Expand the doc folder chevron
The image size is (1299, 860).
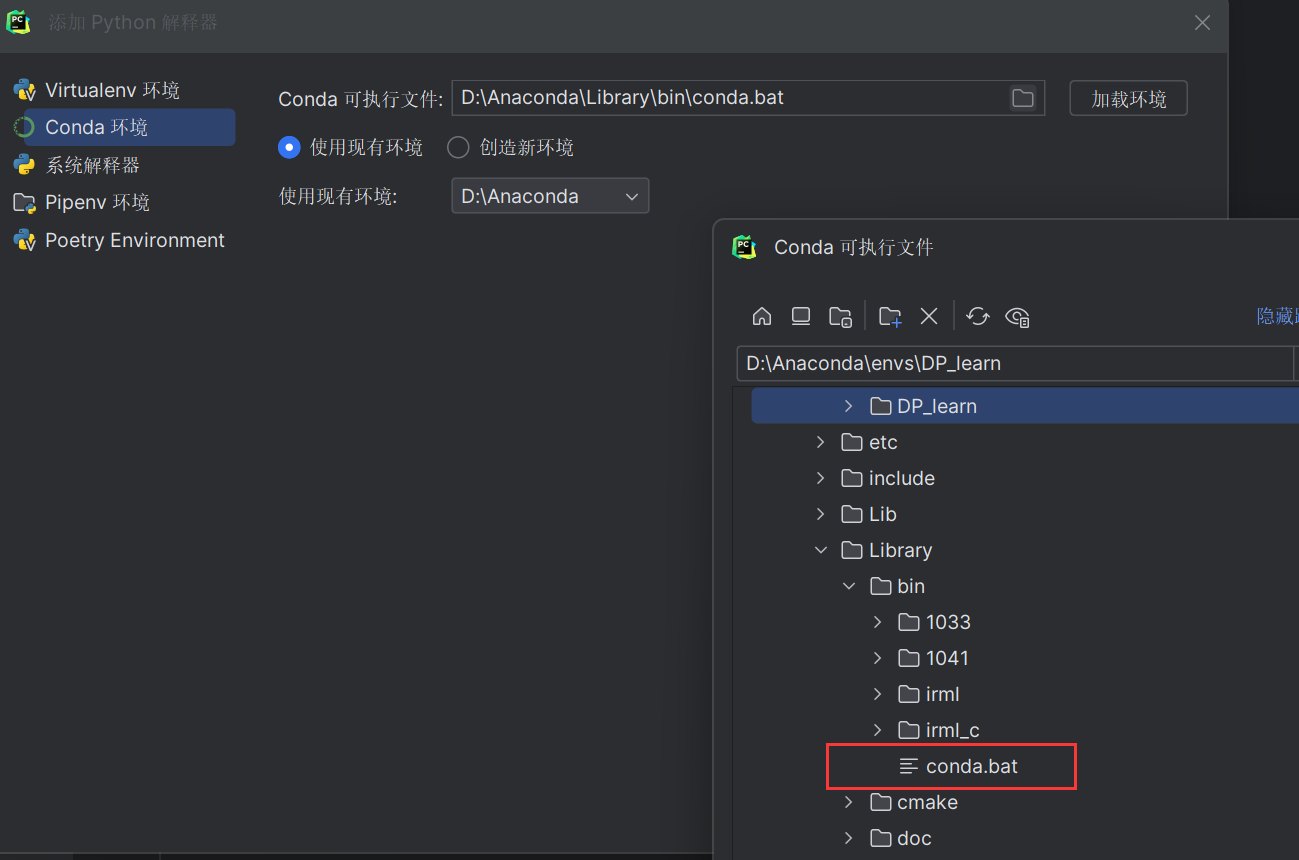849,838
